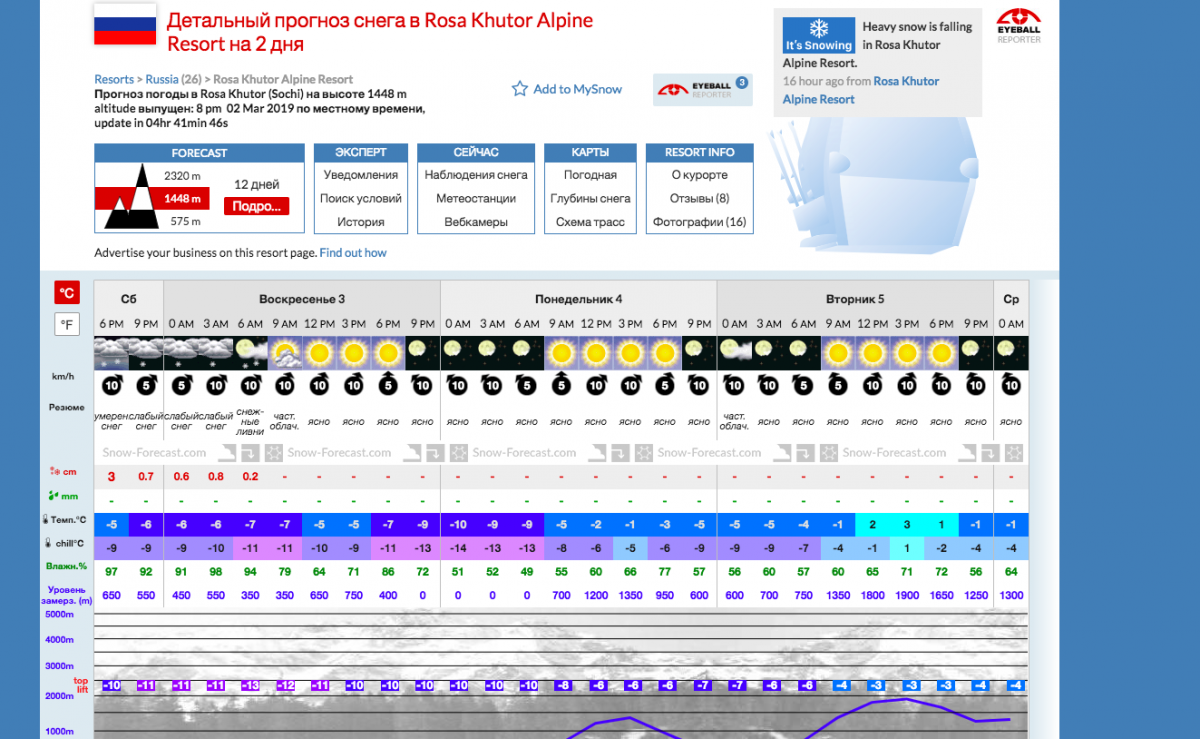Image resolution: width=1200 pixels, height=739 pixels.
Task: Click Tuesday 0 AM partly cloudy night icon
Action: pyautogui.click(x=734, y=353)
